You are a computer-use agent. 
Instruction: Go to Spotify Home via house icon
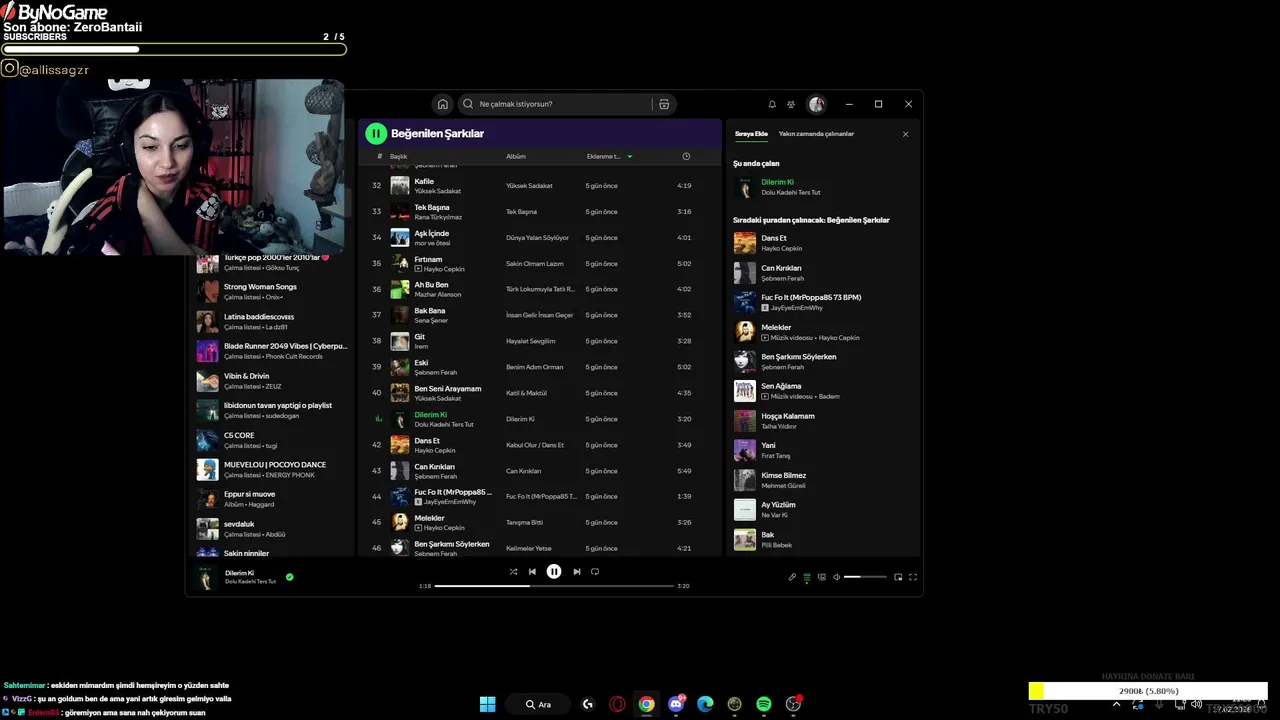tap(443, 104)
